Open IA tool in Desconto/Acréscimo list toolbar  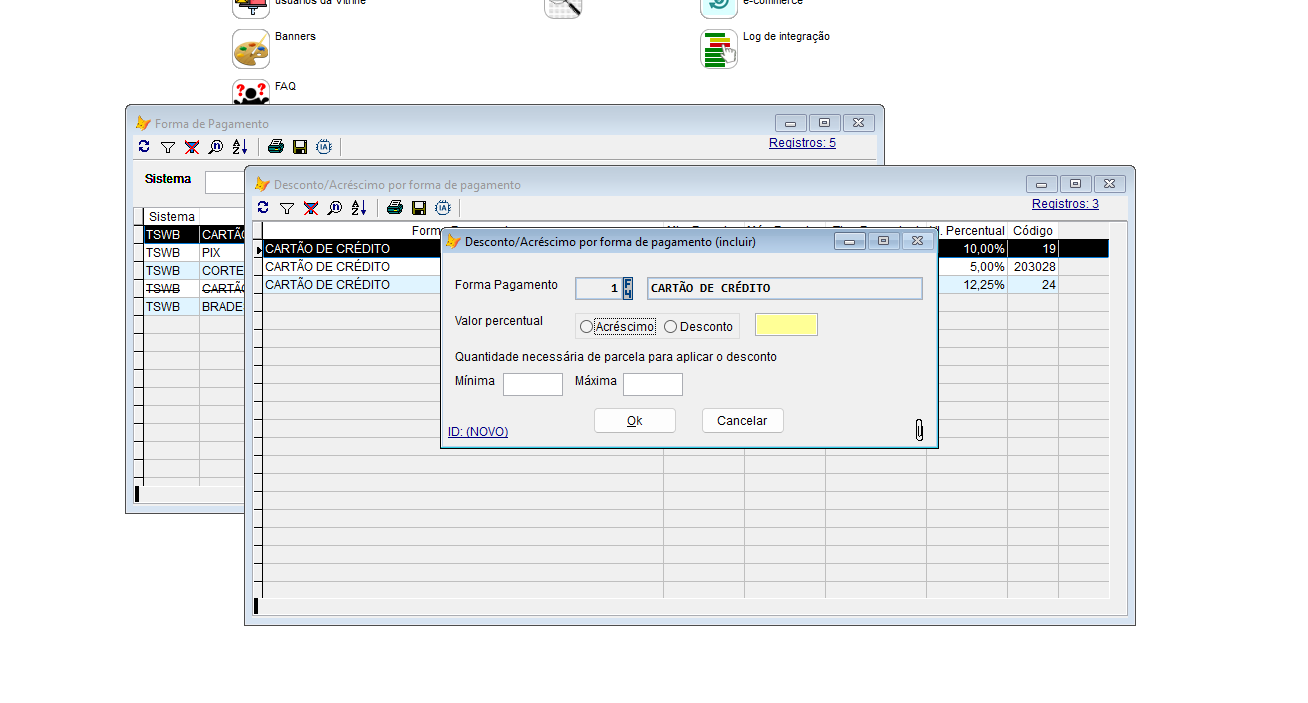click(x=443, y=208)
